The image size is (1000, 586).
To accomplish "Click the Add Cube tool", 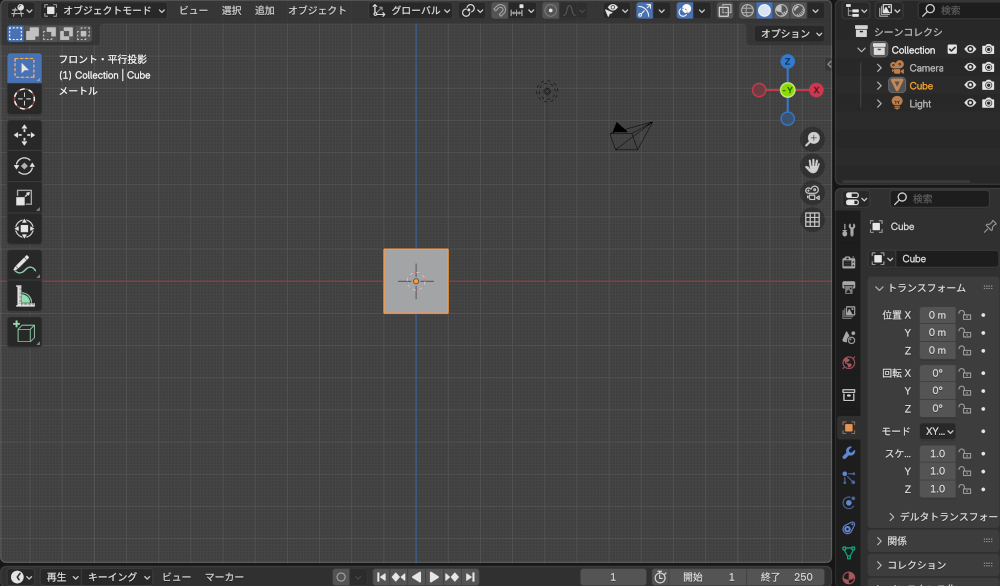I will point(24,332).
